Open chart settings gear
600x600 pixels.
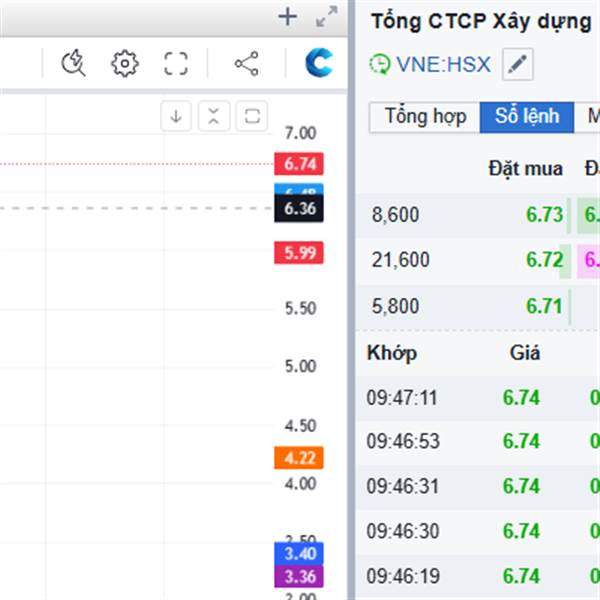coord(125,64)
